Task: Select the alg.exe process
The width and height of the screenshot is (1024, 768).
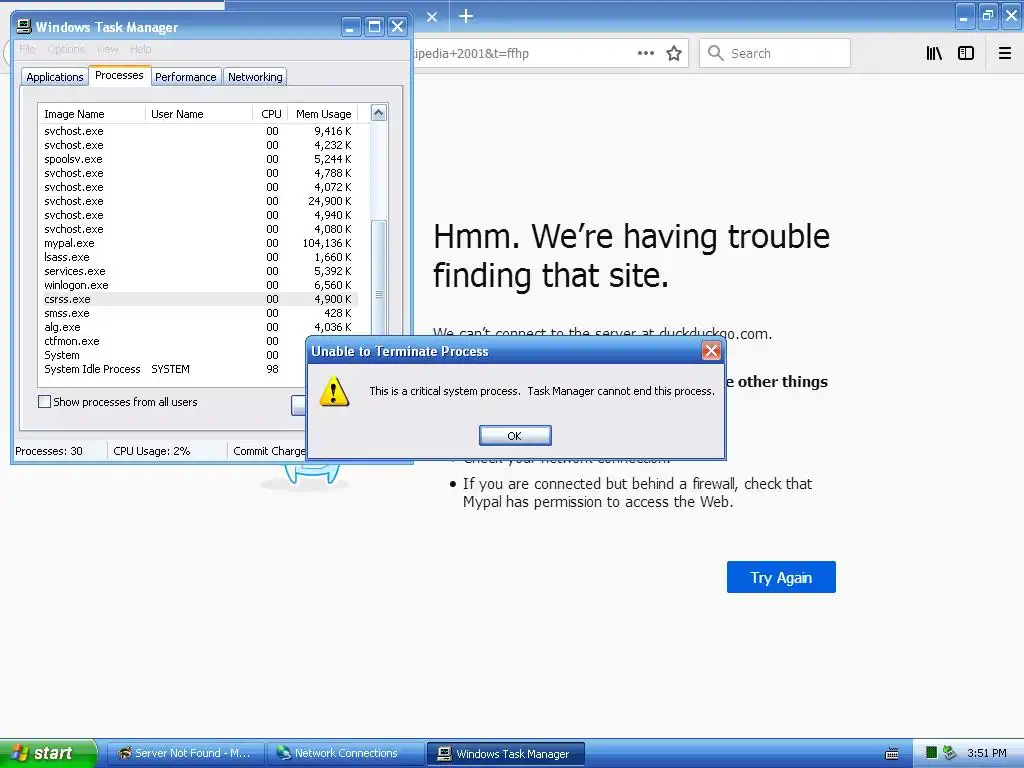Action: pyautogui.click(x=198, y=327)
